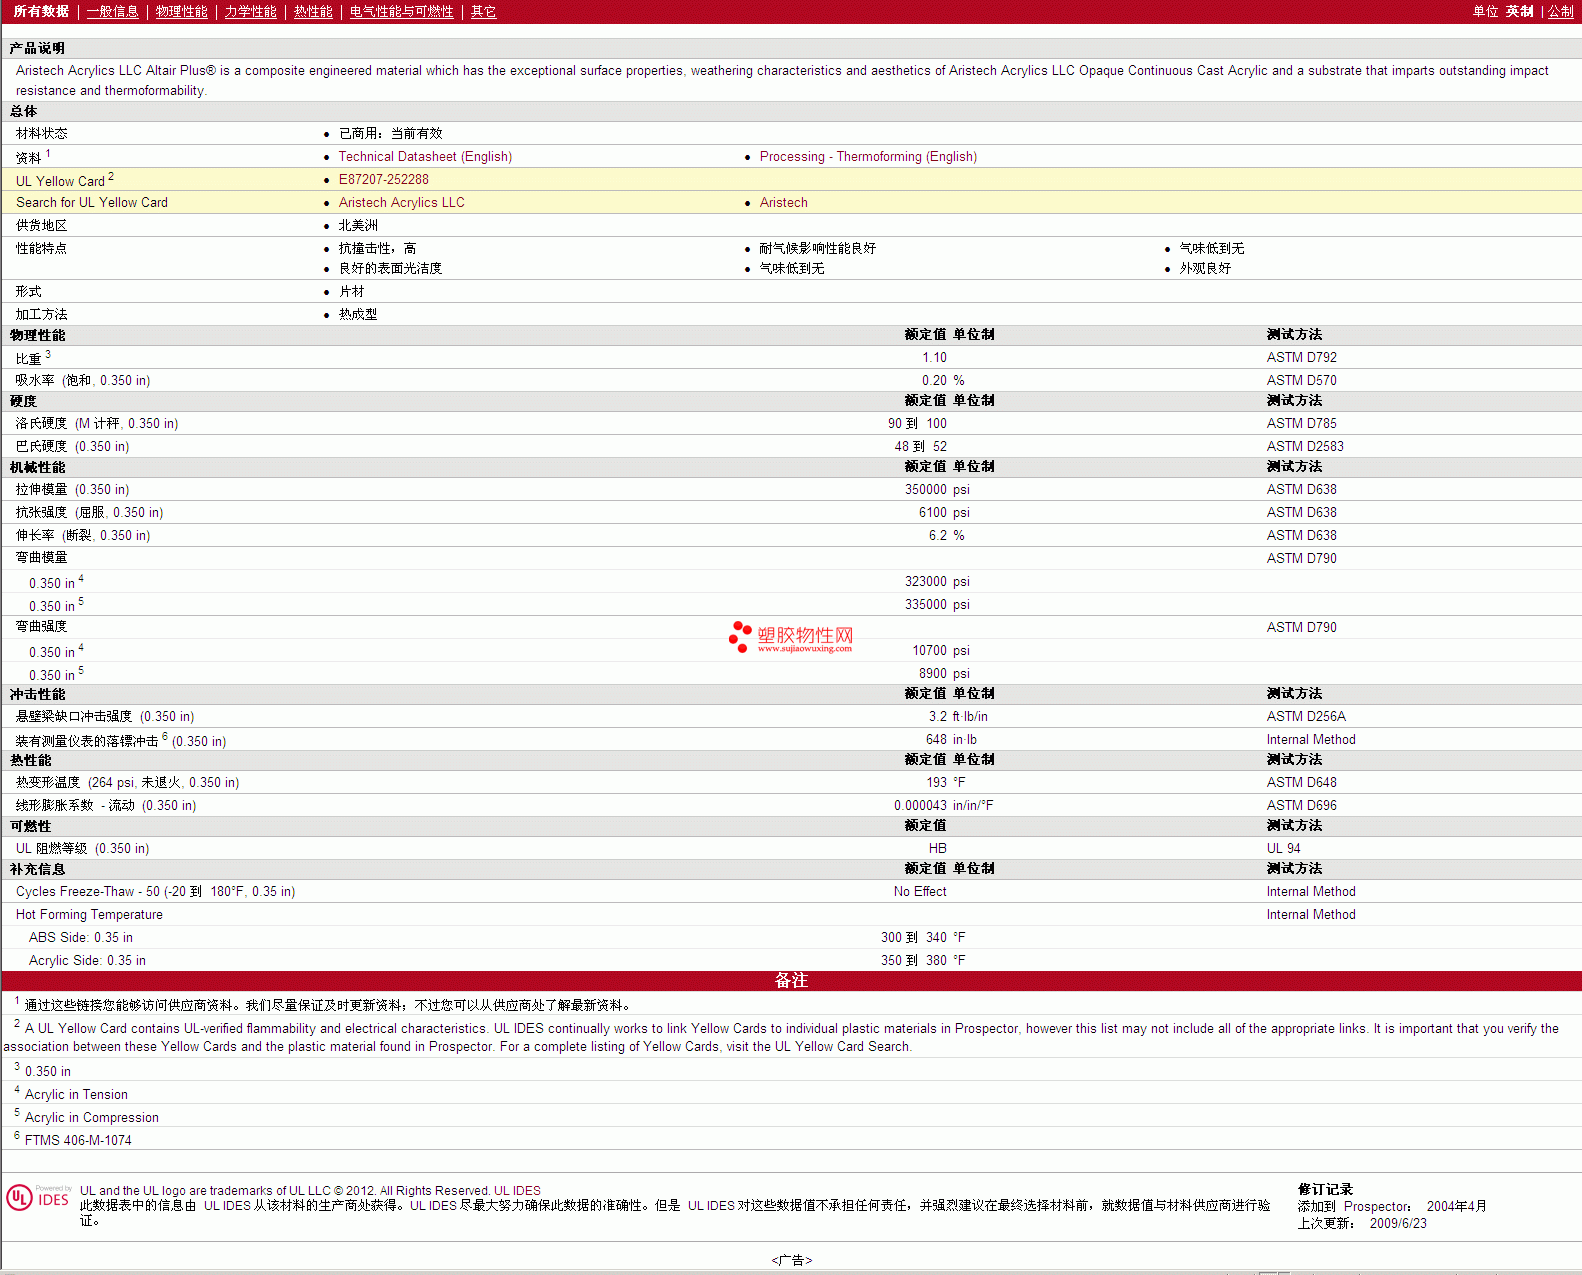Screen dimensions: 1582x1275
Task: Click the short Aristech search link
Action: click(x=783, y=203)
